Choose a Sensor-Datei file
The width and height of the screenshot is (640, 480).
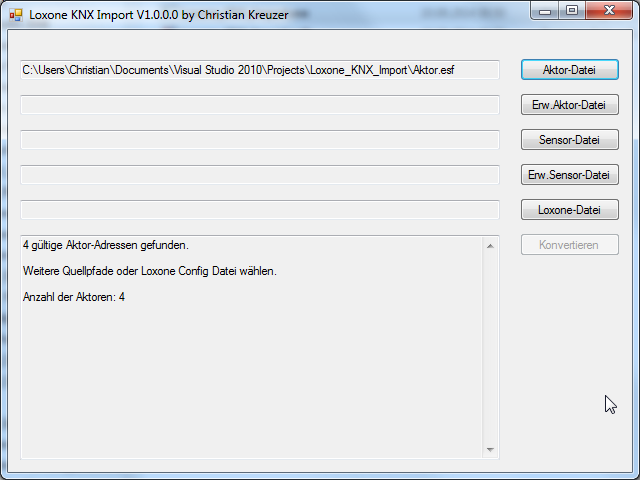(569, 140)
